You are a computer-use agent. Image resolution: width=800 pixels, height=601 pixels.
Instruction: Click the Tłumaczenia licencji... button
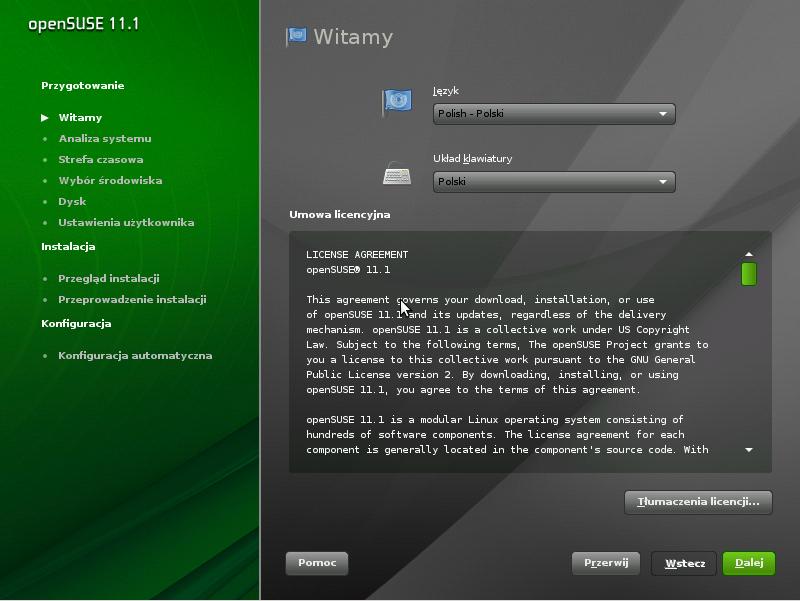point(698,502)
